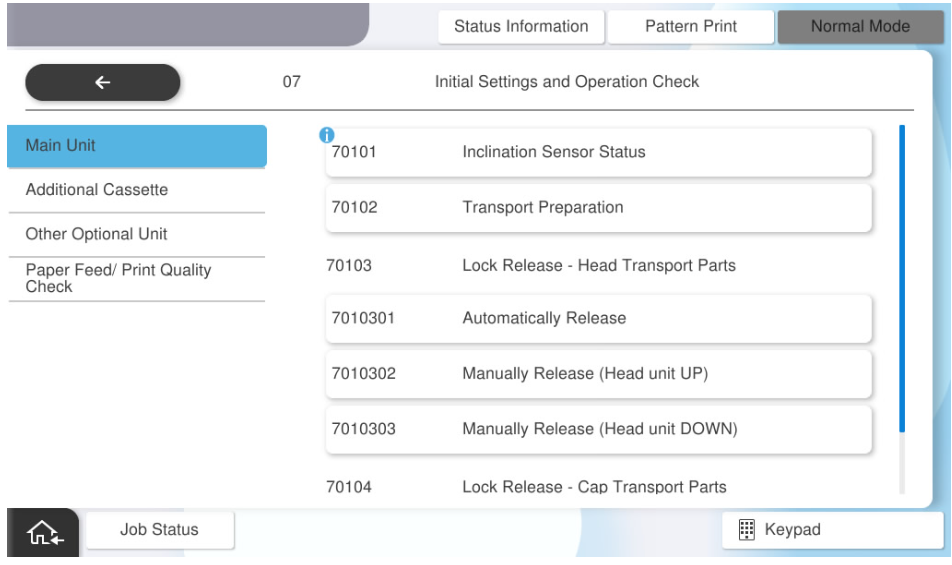The image size is (952, 565).
Task: Start Pattern Print
Action: pos(690,27)
